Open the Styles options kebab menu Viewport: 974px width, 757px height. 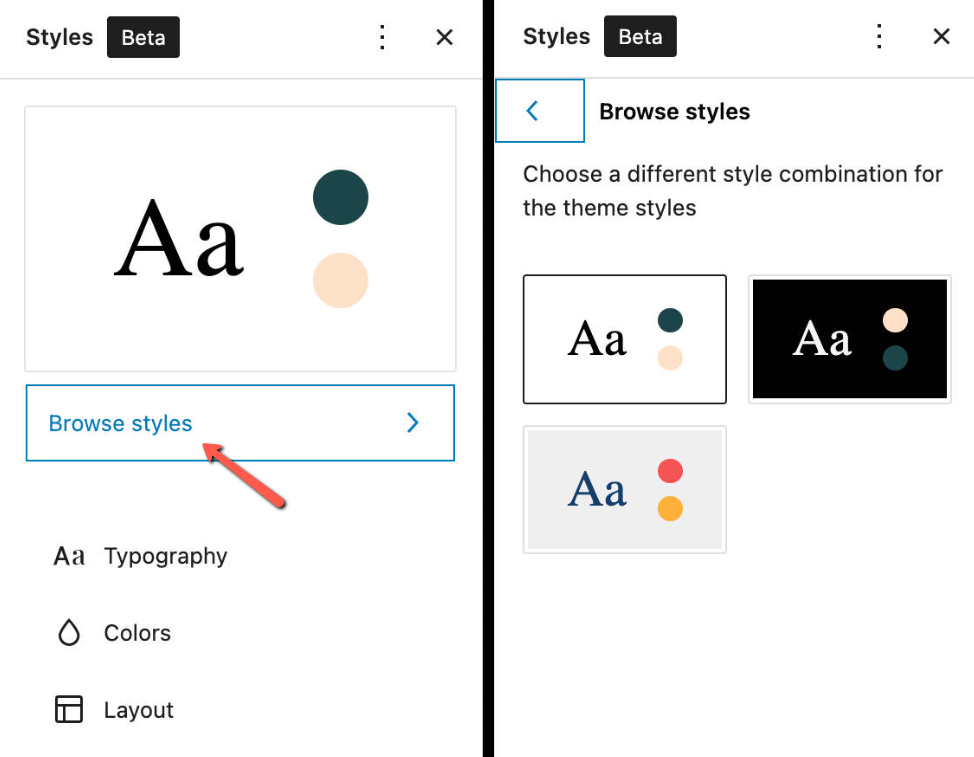(x=383, y=36)
